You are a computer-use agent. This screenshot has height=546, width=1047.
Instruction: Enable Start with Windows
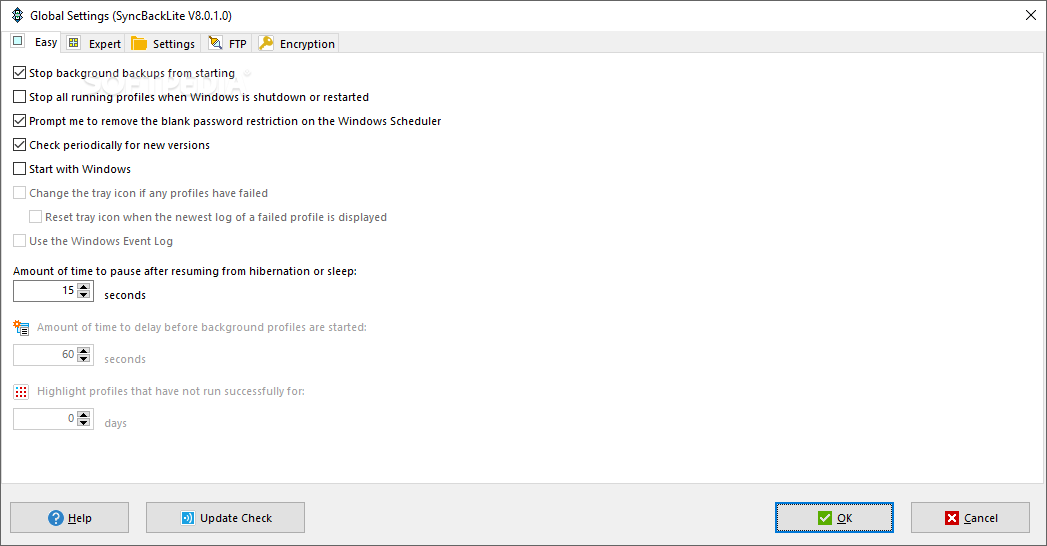(x=19, y=169)
